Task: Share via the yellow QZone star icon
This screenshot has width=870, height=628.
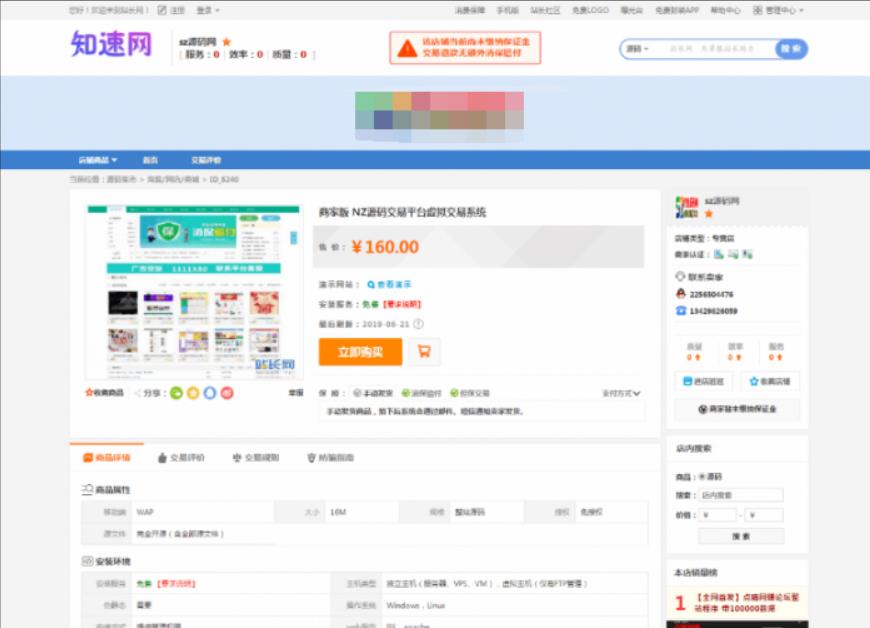Action: click(x=193, y=393)
